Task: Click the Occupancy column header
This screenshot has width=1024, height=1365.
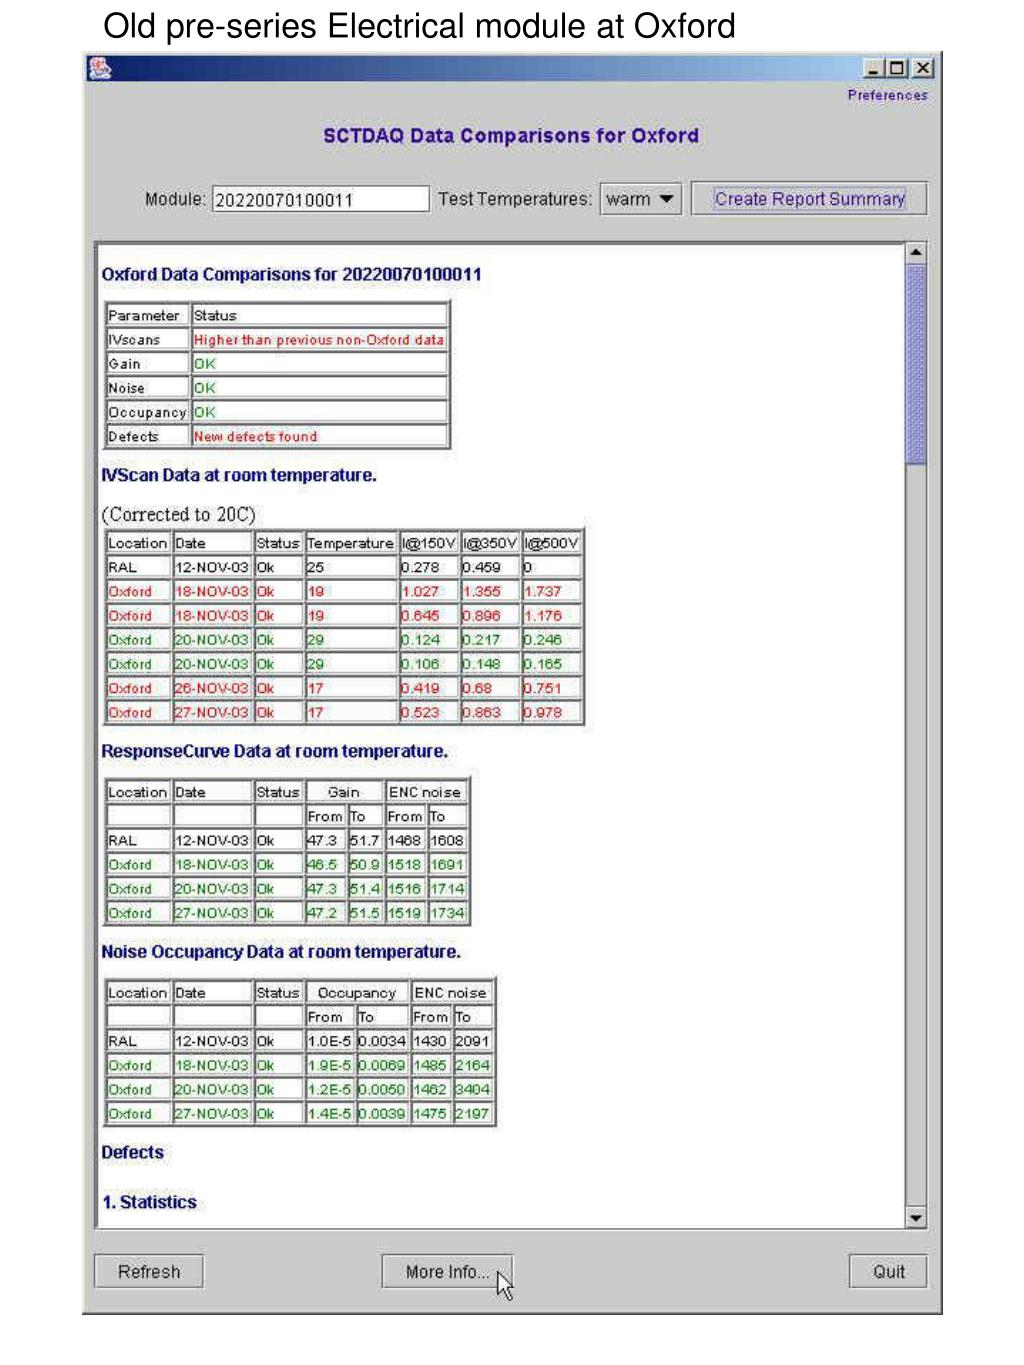Action: [356, 993]
